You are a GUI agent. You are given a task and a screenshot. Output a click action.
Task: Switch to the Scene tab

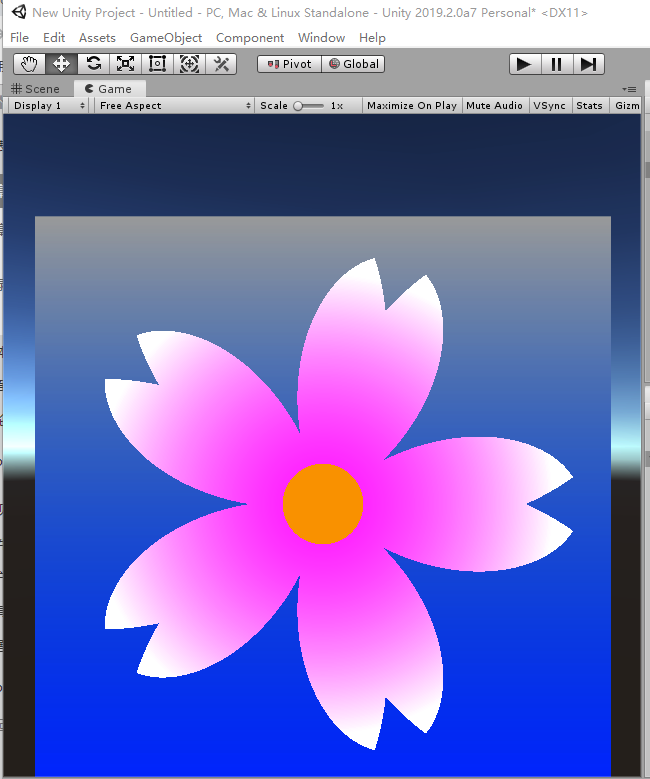pos(36,89)
